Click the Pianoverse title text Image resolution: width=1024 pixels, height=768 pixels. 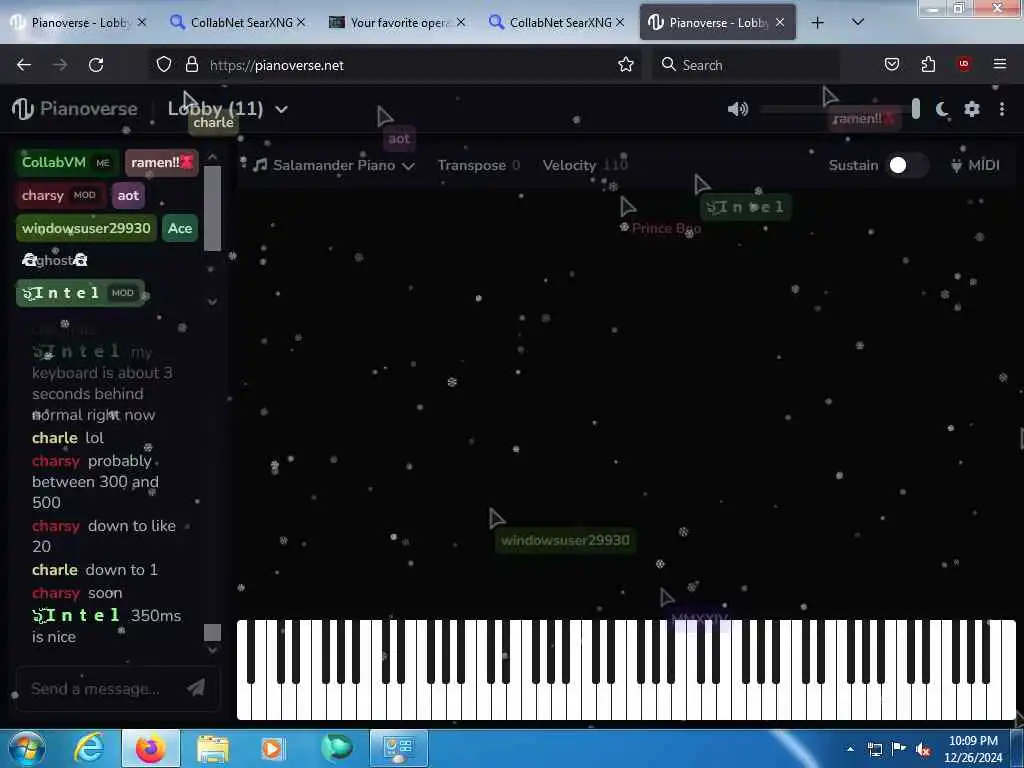[x=89, y=109]
